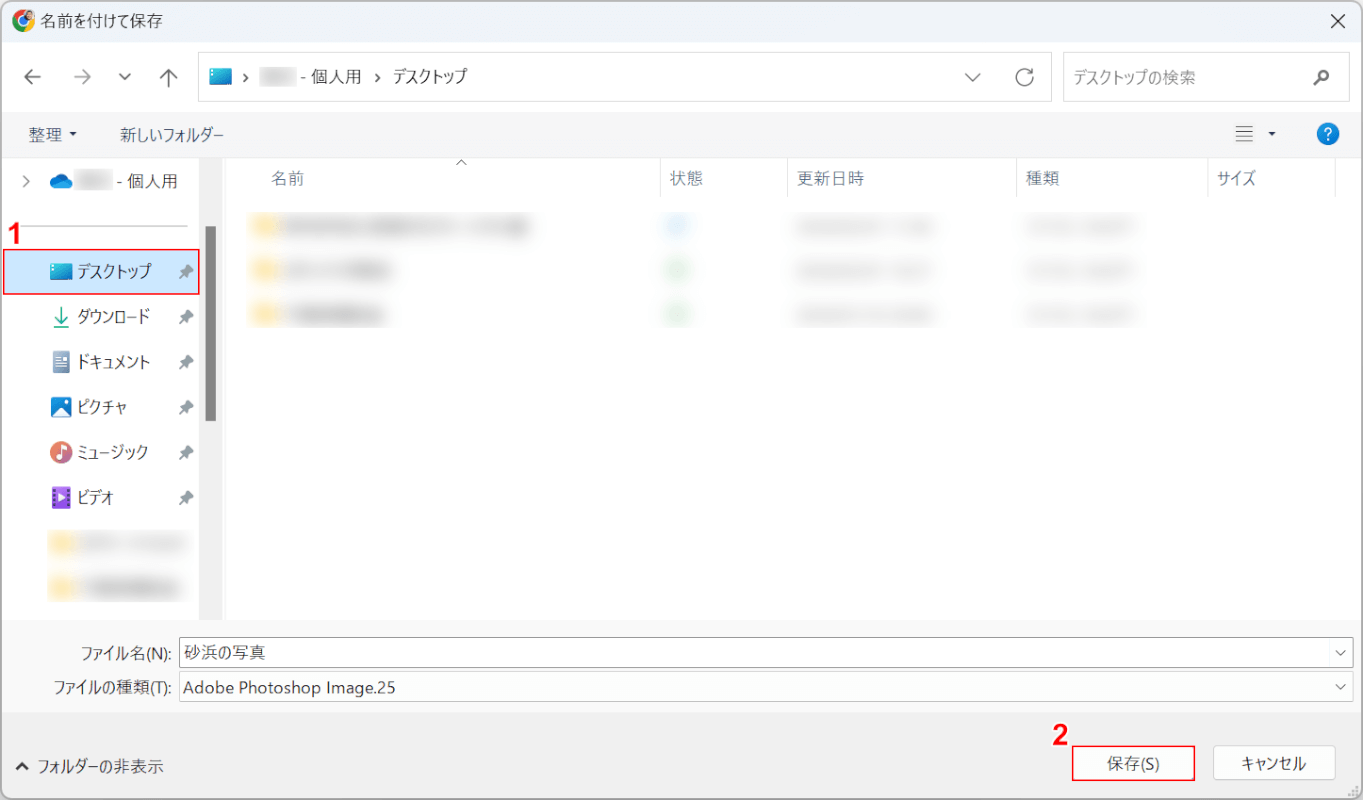Open the view options dropdown arrow
The width and height of the screenshot is (1363, 800).
click(x=1272, y=133)
